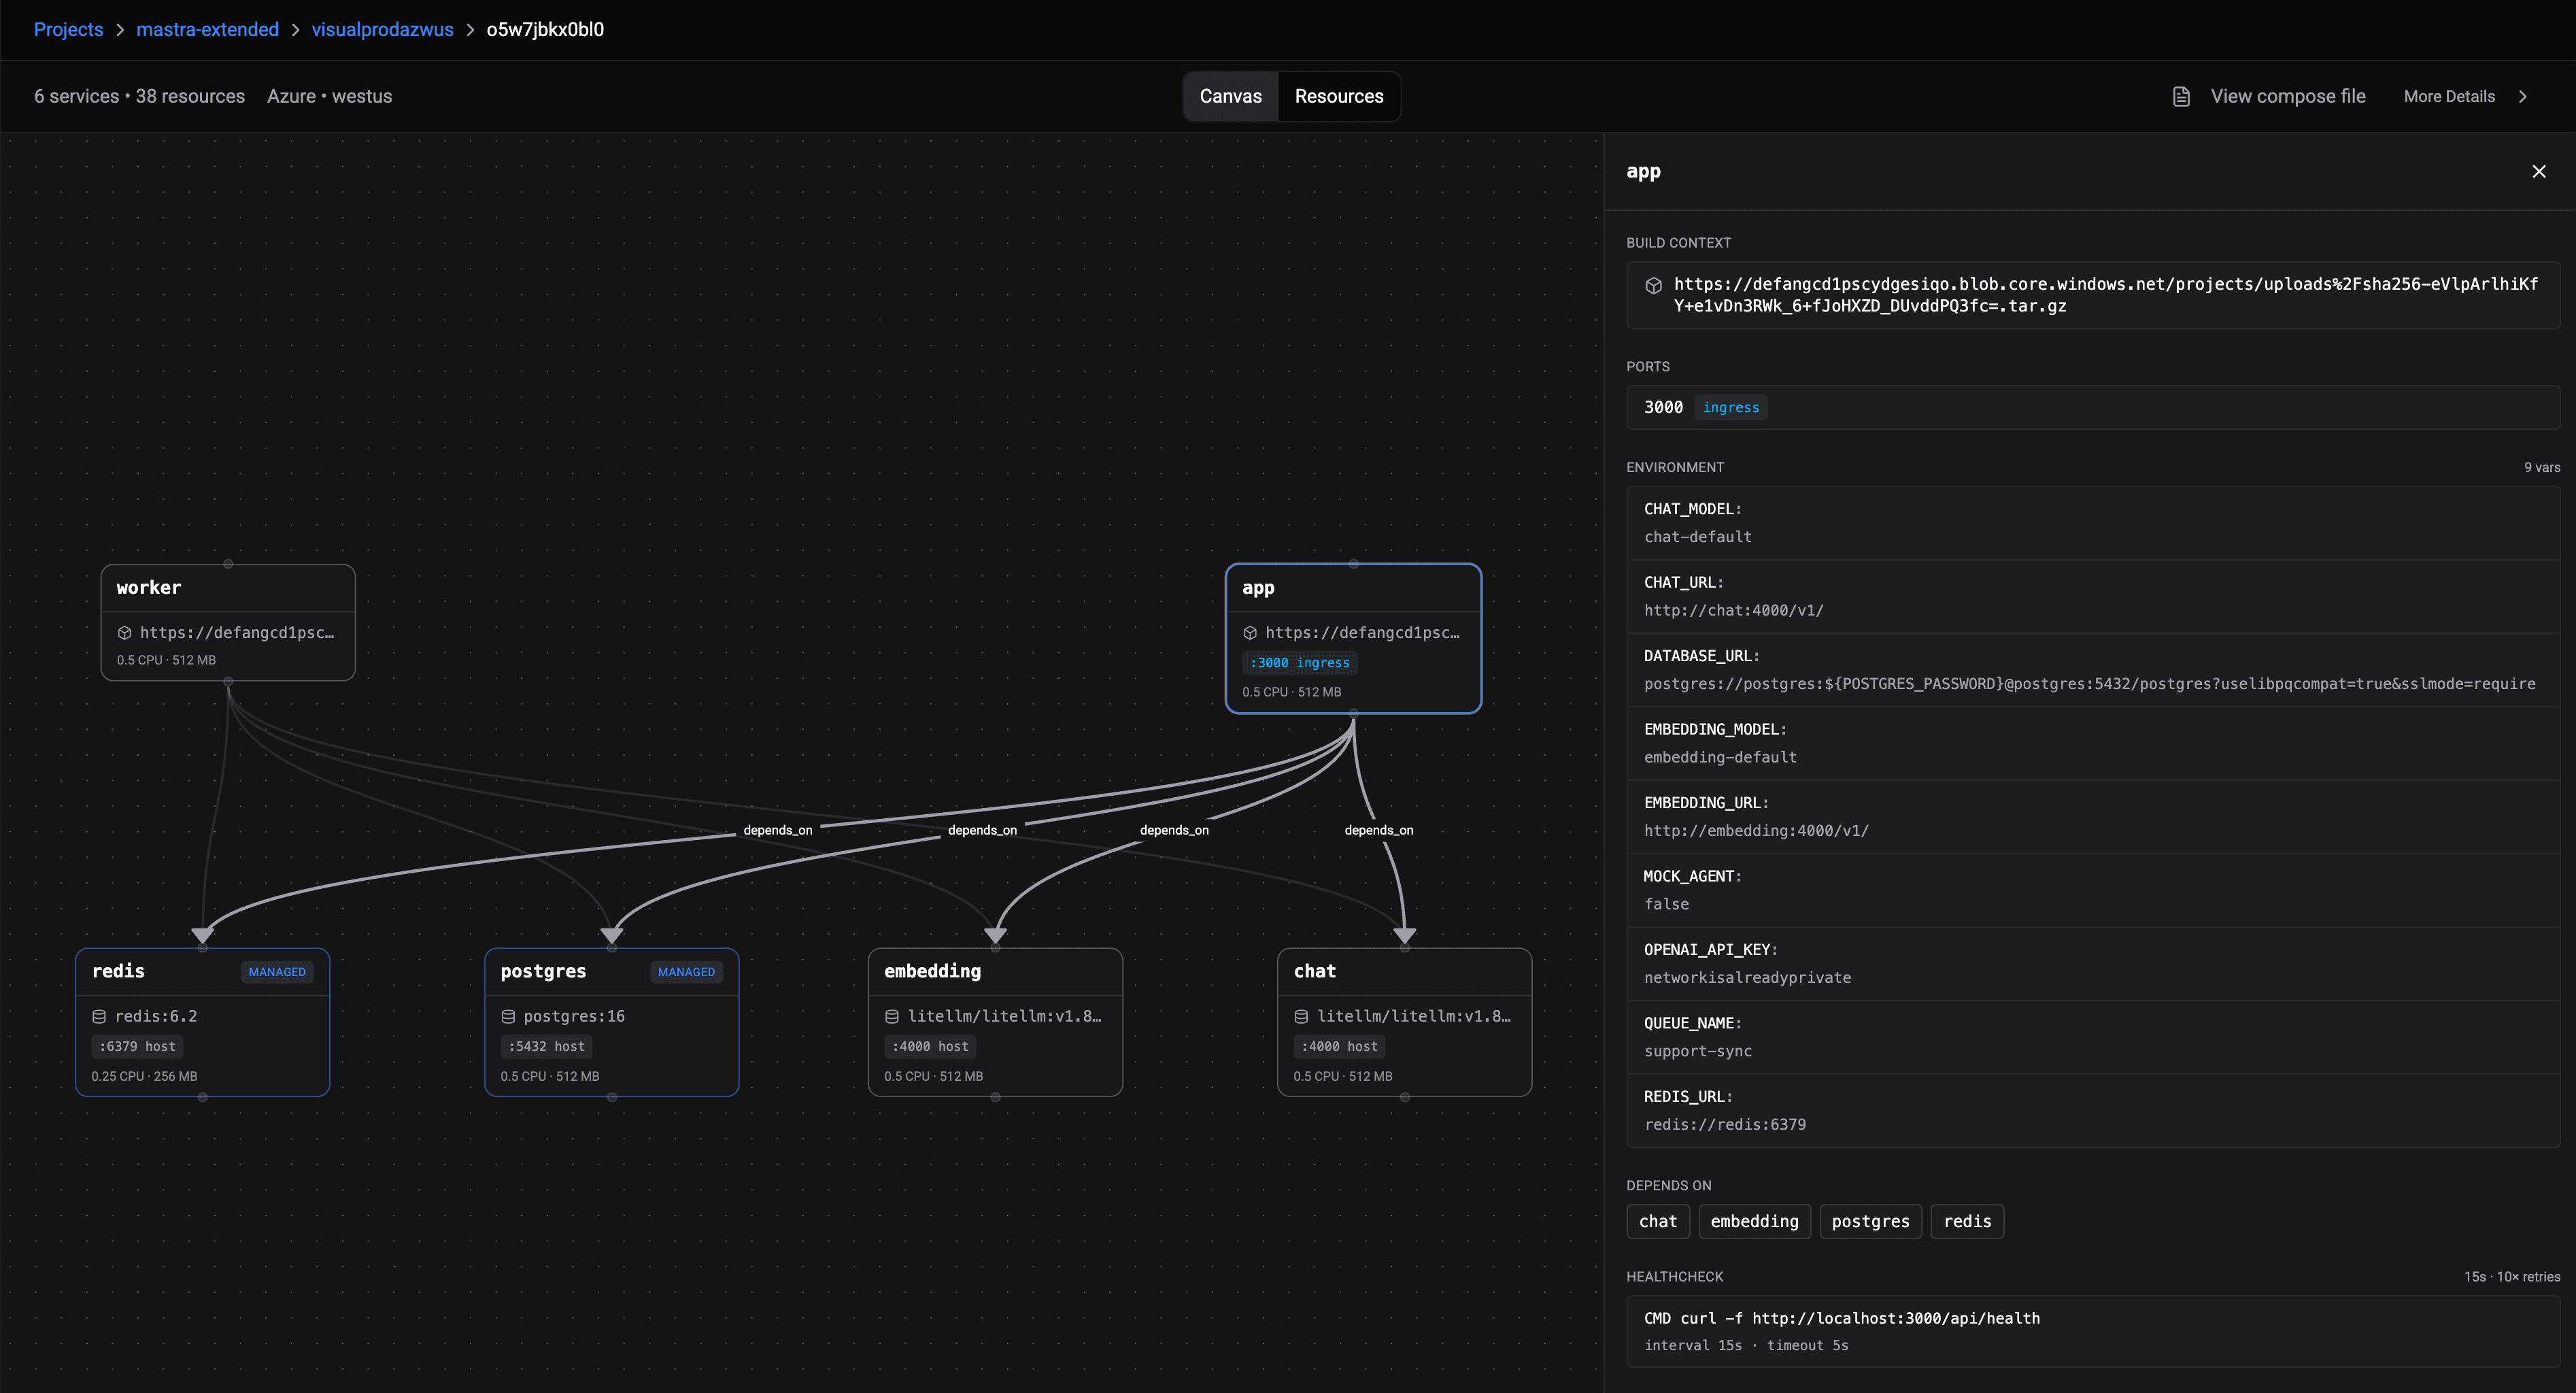Viewport: 2576px width, 1393px height.
Task: Click the healthcheck curl command
Action: [x=1841, y=1319]
